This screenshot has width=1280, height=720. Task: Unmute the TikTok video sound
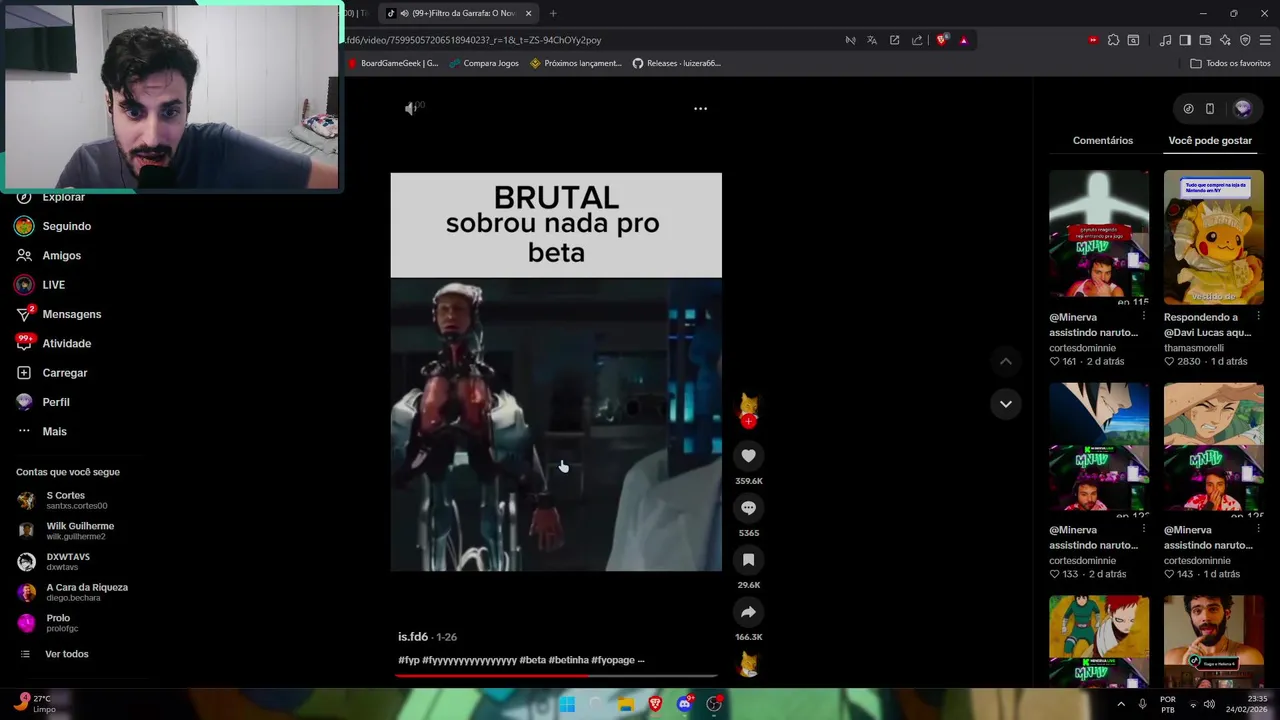point(411,108)
